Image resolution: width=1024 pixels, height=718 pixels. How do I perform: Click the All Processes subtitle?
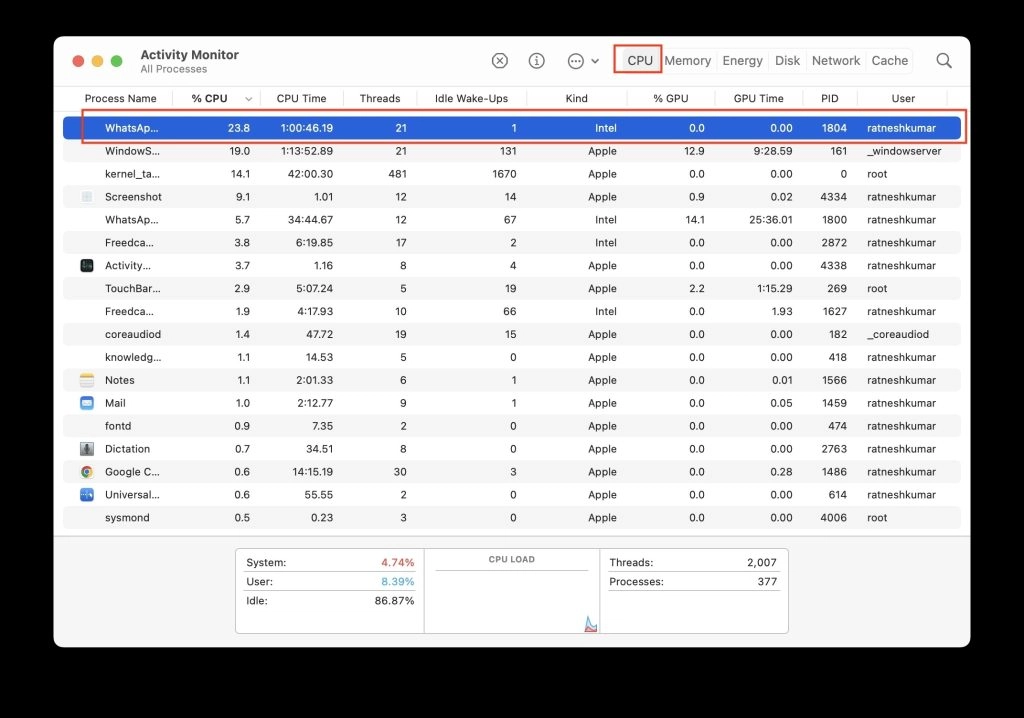click(174, 69)
